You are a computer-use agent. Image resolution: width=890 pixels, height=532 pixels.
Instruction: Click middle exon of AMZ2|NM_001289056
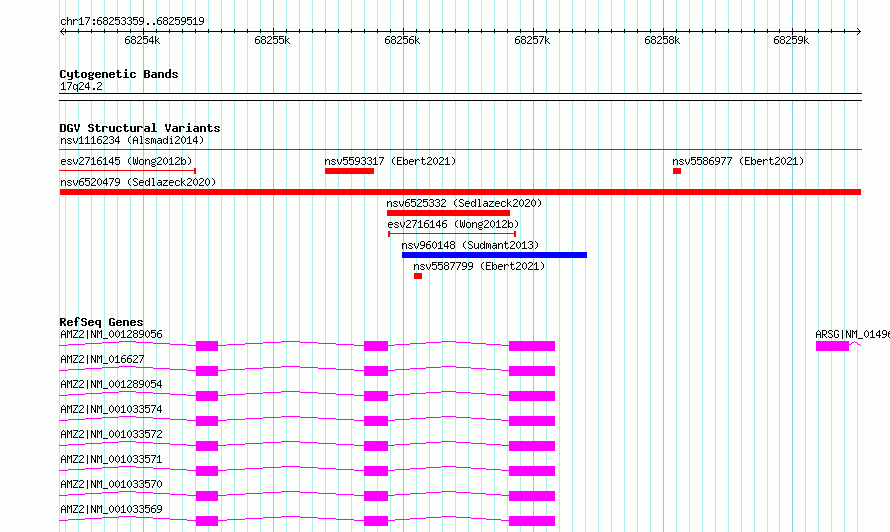pos(376,346)
